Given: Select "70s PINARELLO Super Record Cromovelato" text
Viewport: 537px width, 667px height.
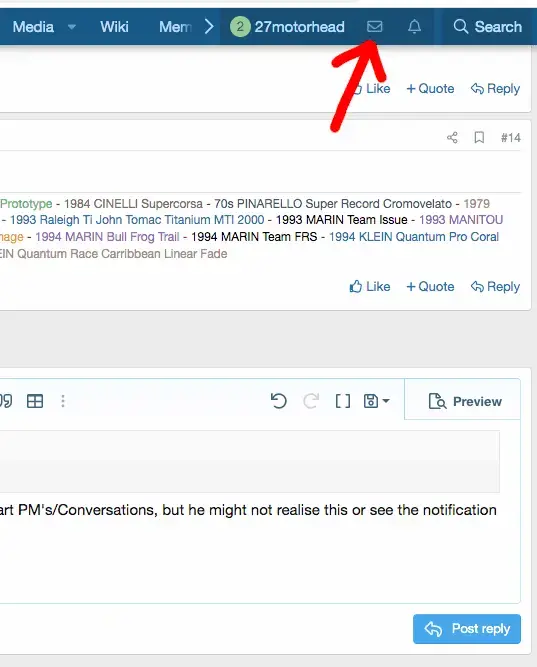Looking at the screenshot, I should click(x=333, y=203).
